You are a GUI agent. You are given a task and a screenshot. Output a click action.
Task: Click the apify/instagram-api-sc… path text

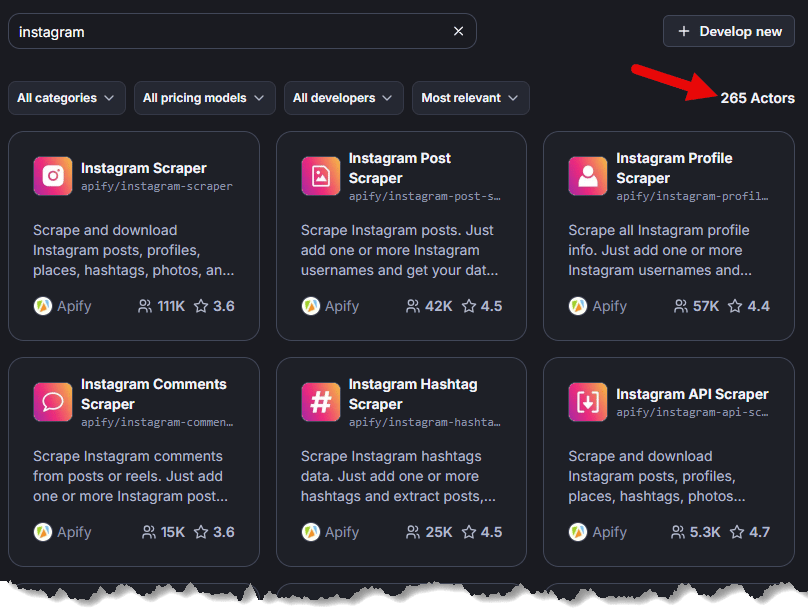[692, 413]
